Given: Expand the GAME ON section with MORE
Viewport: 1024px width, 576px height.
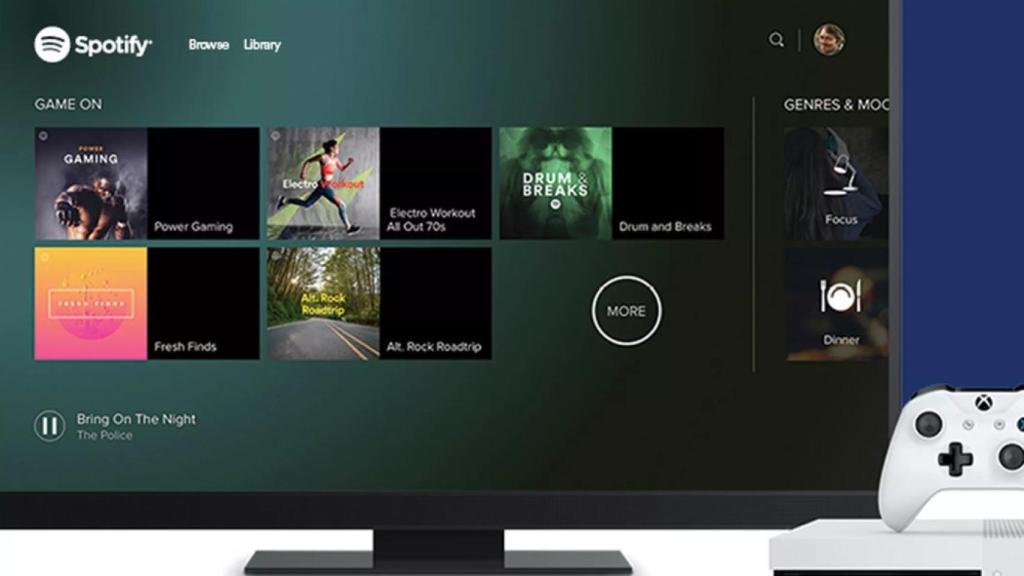Looking at the screenshot, I should click(x=626, y=311).
